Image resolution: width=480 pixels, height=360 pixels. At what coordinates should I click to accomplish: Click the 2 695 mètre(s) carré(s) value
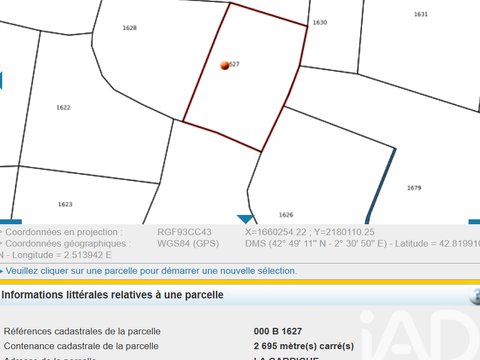[x=304, y=346]
